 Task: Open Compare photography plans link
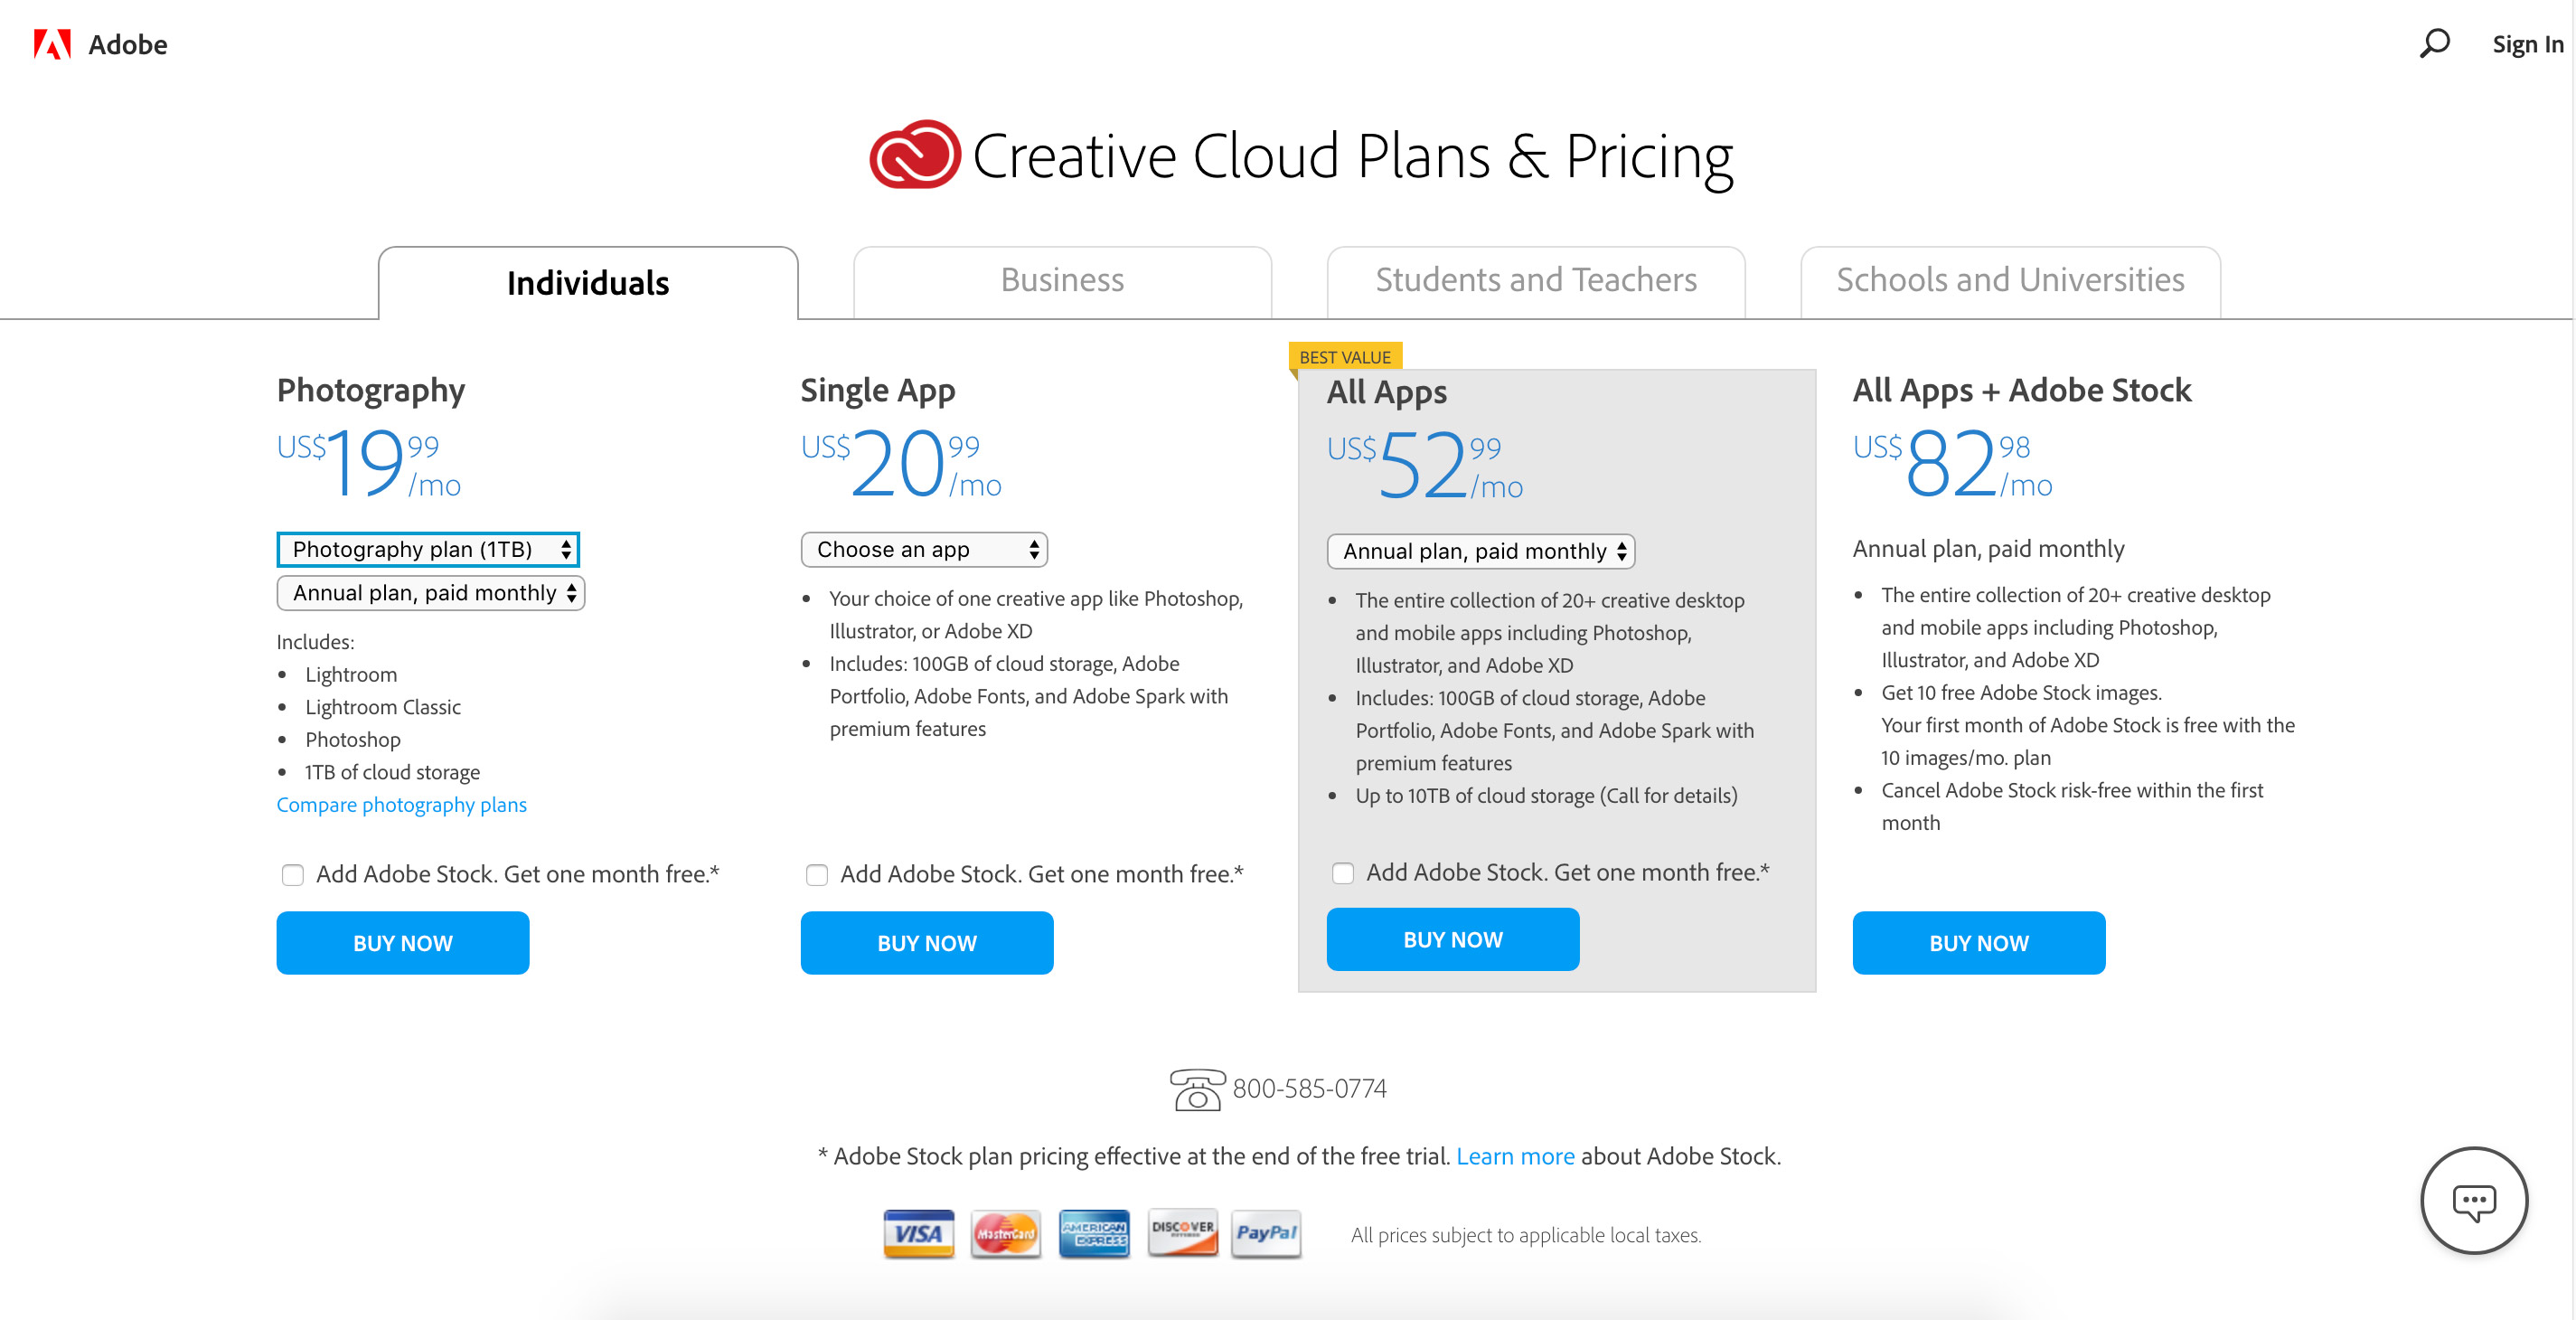coord(401,805)
